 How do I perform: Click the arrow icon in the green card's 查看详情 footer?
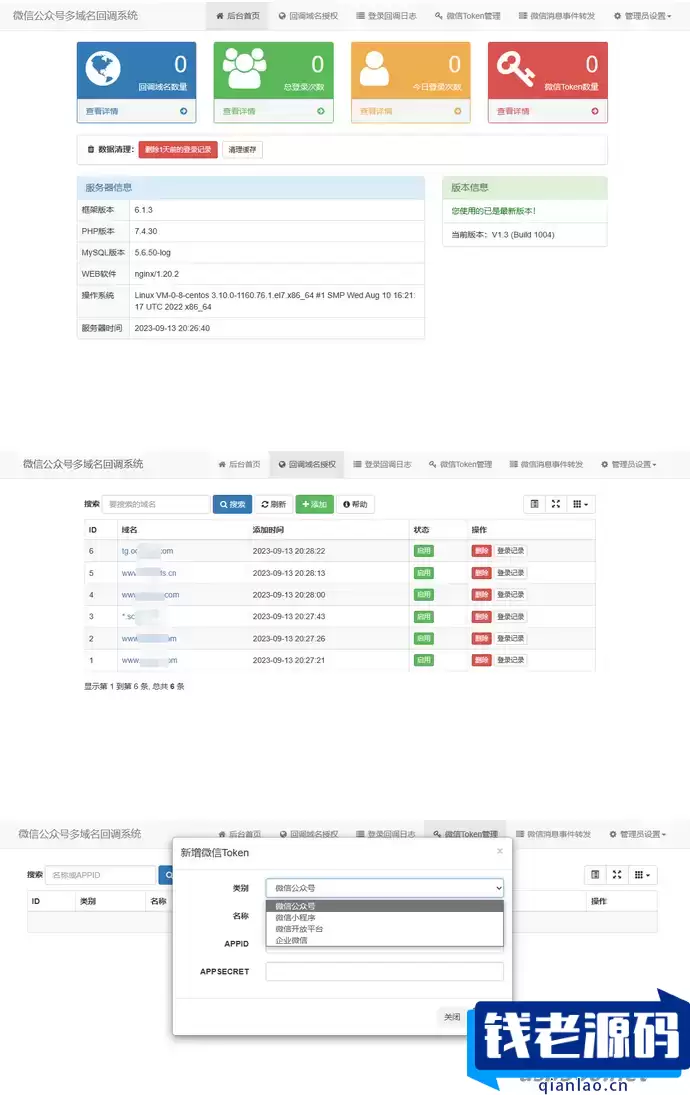(321, 111)
